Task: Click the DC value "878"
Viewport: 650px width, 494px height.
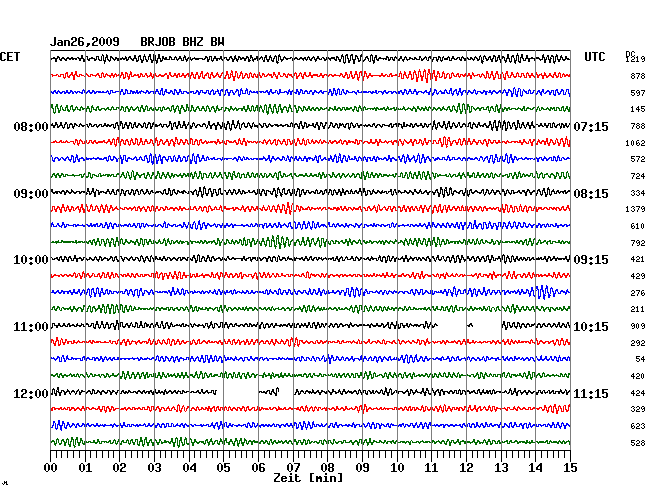Action: 638,76
